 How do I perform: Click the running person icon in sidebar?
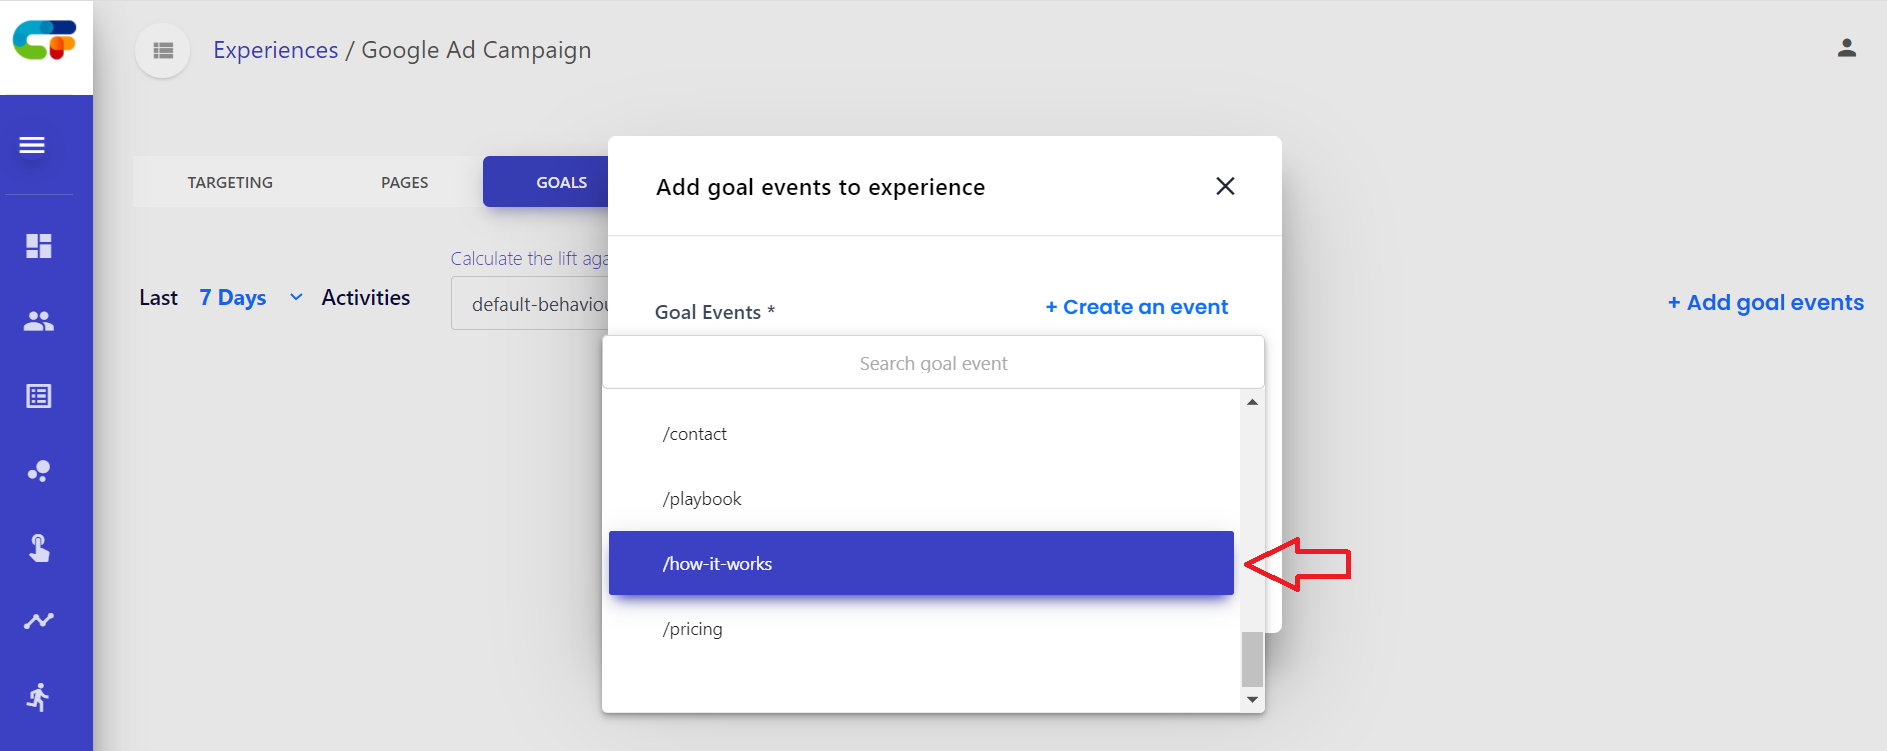tap(39, 697)
